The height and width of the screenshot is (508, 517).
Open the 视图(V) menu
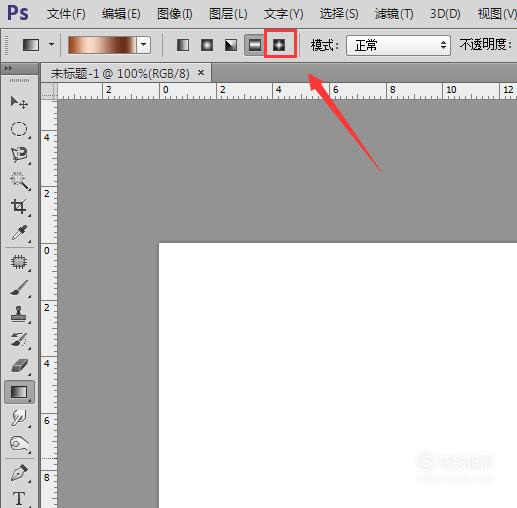point(497,14)
